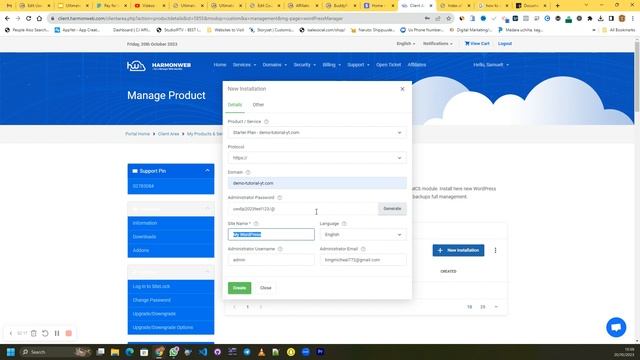Close the New Installation dialog with X
This screenshot has height=360, width=640.
coord(402,89)
